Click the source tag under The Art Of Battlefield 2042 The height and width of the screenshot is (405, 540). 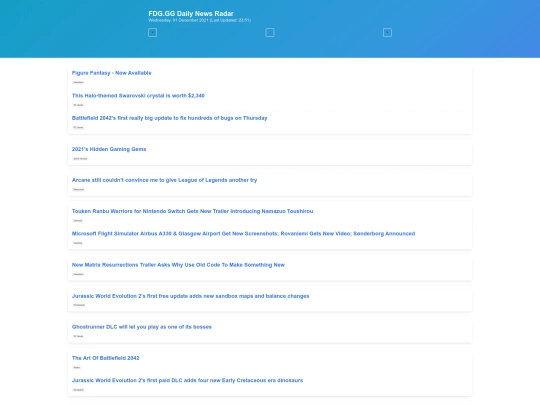[77, 367]
